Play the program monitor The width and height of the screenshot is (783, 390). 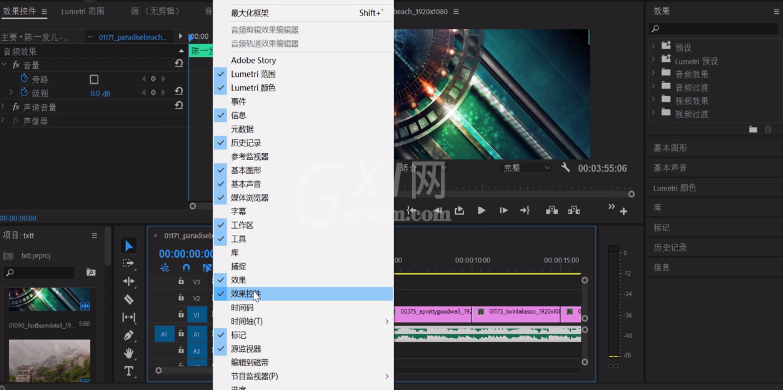[481, 211]
